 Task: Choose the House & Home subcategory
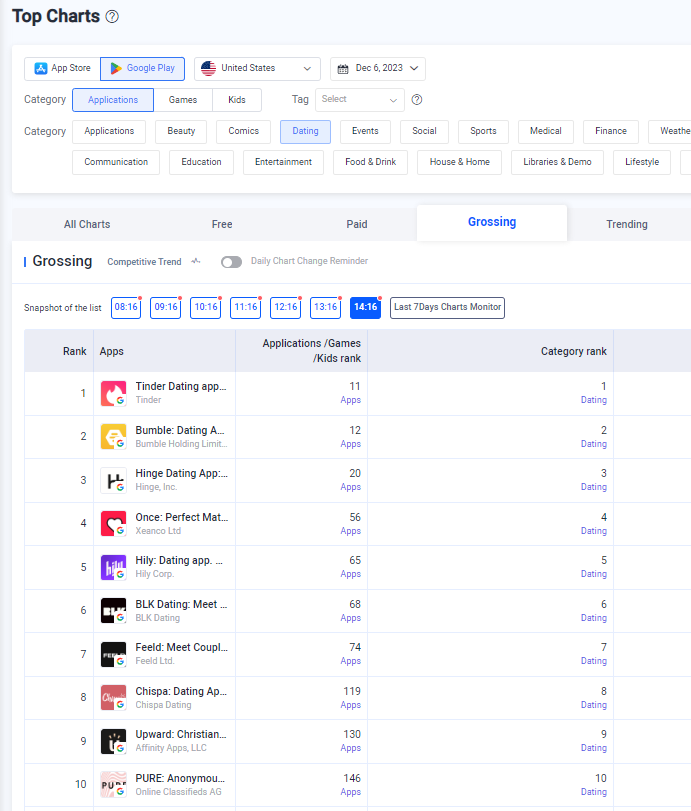click(x=459, y=162)
